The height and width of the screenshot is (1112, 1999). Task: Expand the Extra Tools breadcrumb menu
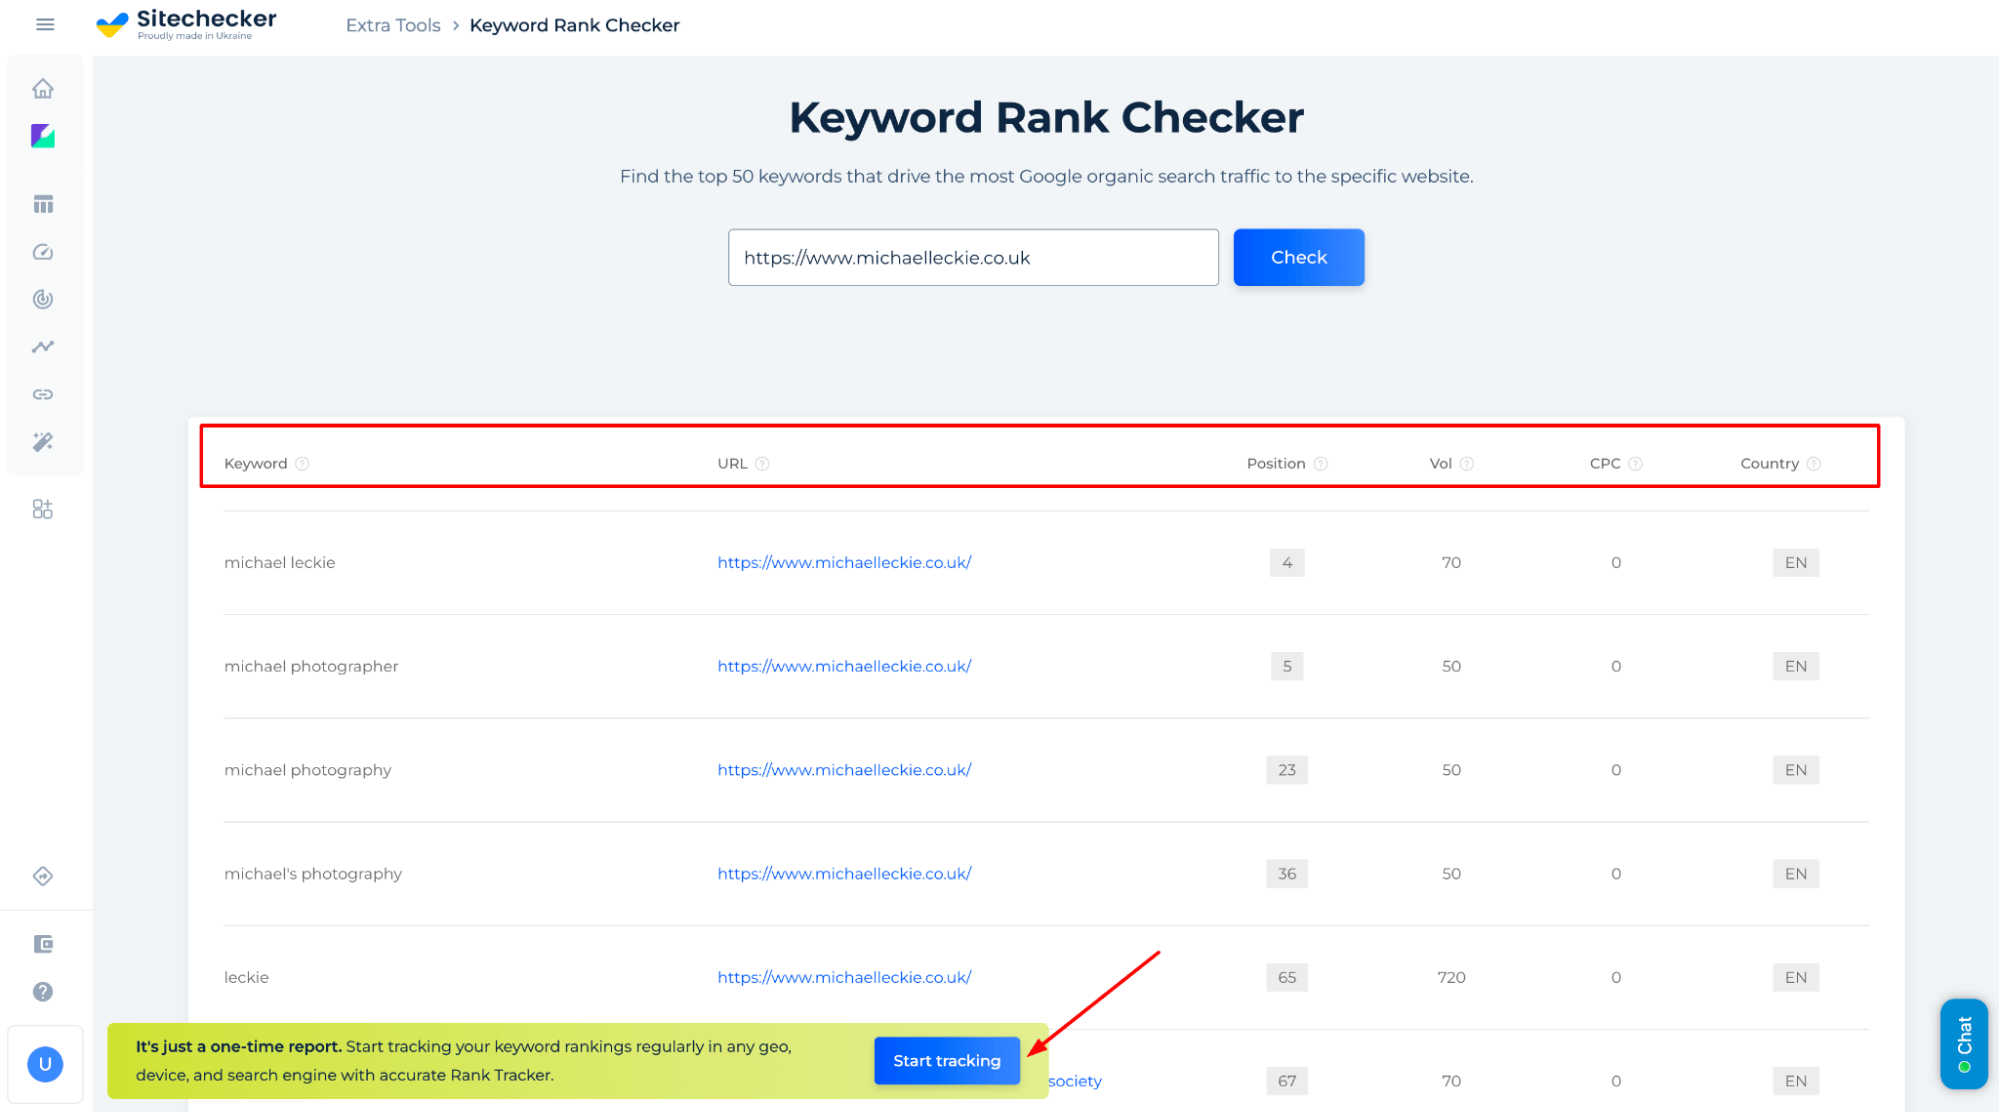(x=390, y=25)
